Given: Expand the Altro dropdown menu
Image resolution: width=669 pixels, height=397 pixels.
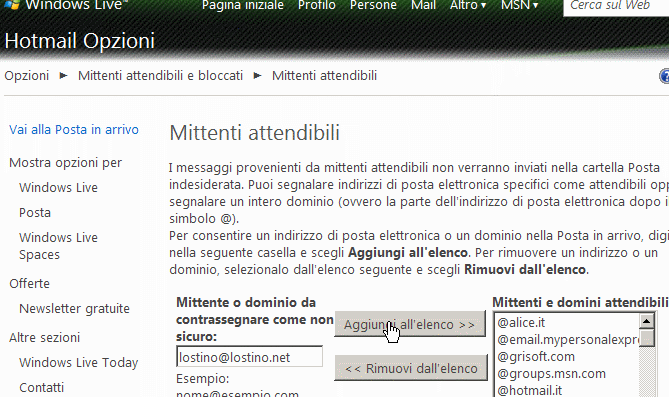Looking at the screenshot, I should [468, 5].
